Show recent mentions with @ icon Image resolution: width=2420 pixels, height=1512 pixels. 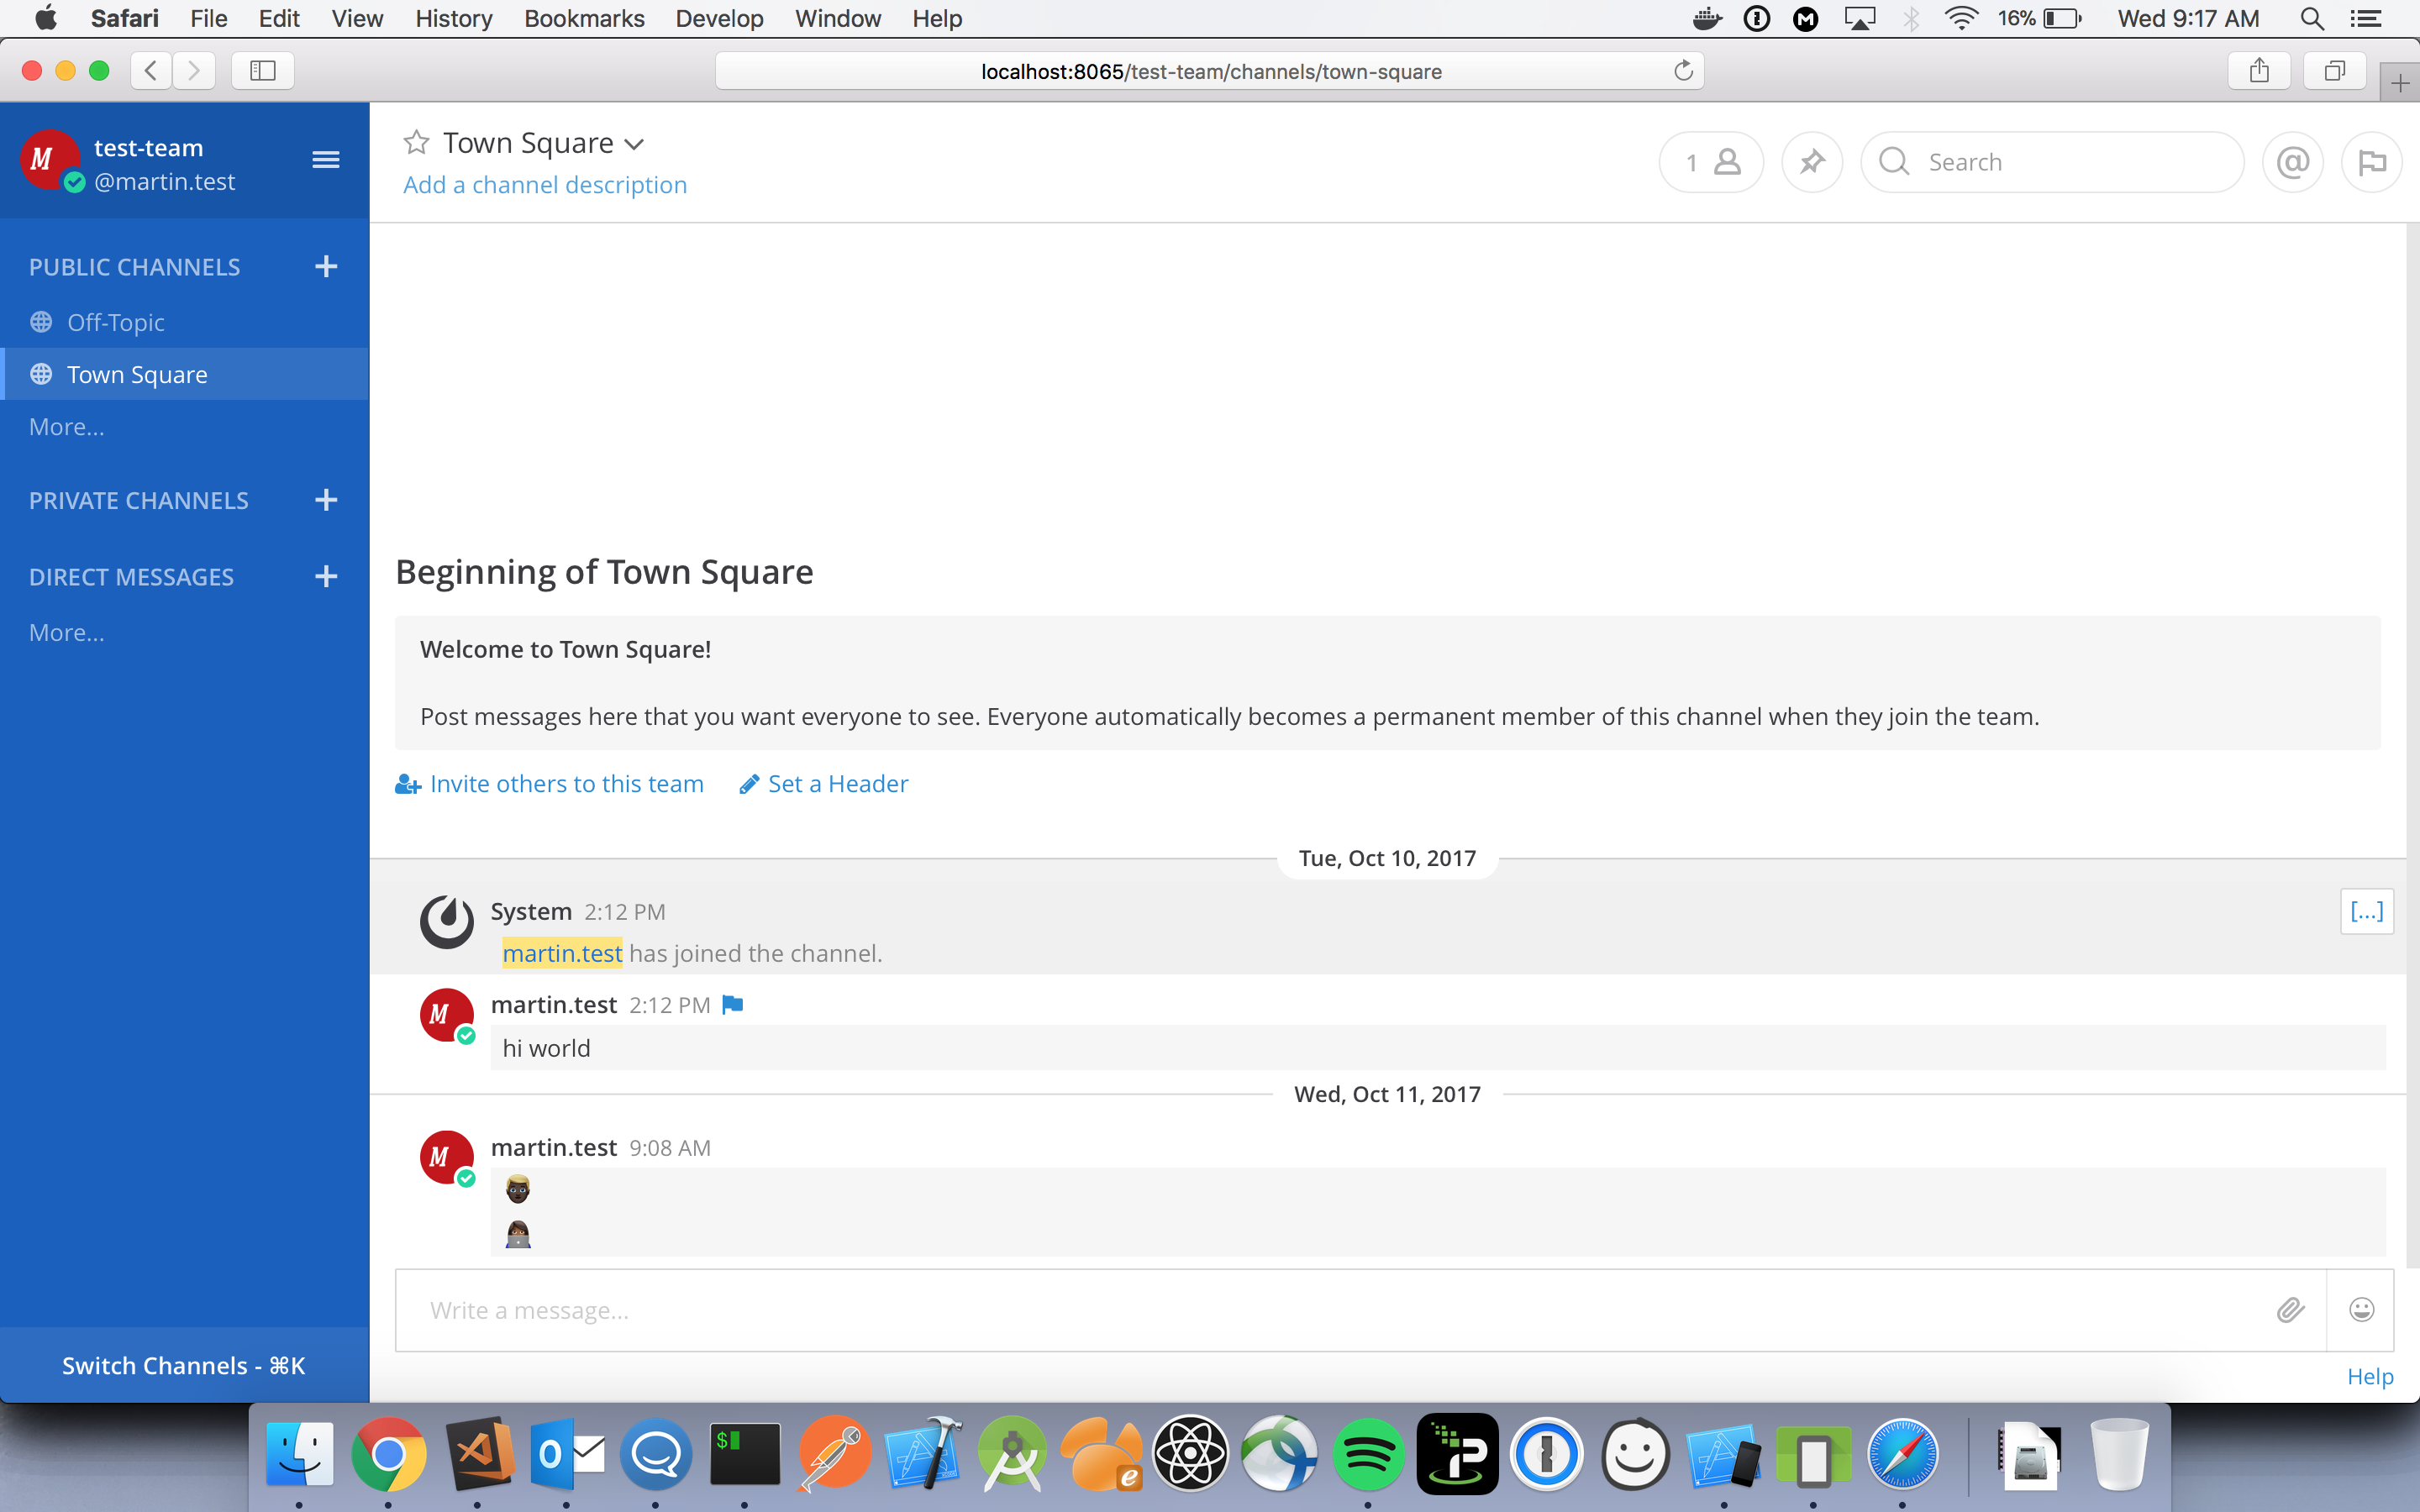pos(2292,162)
